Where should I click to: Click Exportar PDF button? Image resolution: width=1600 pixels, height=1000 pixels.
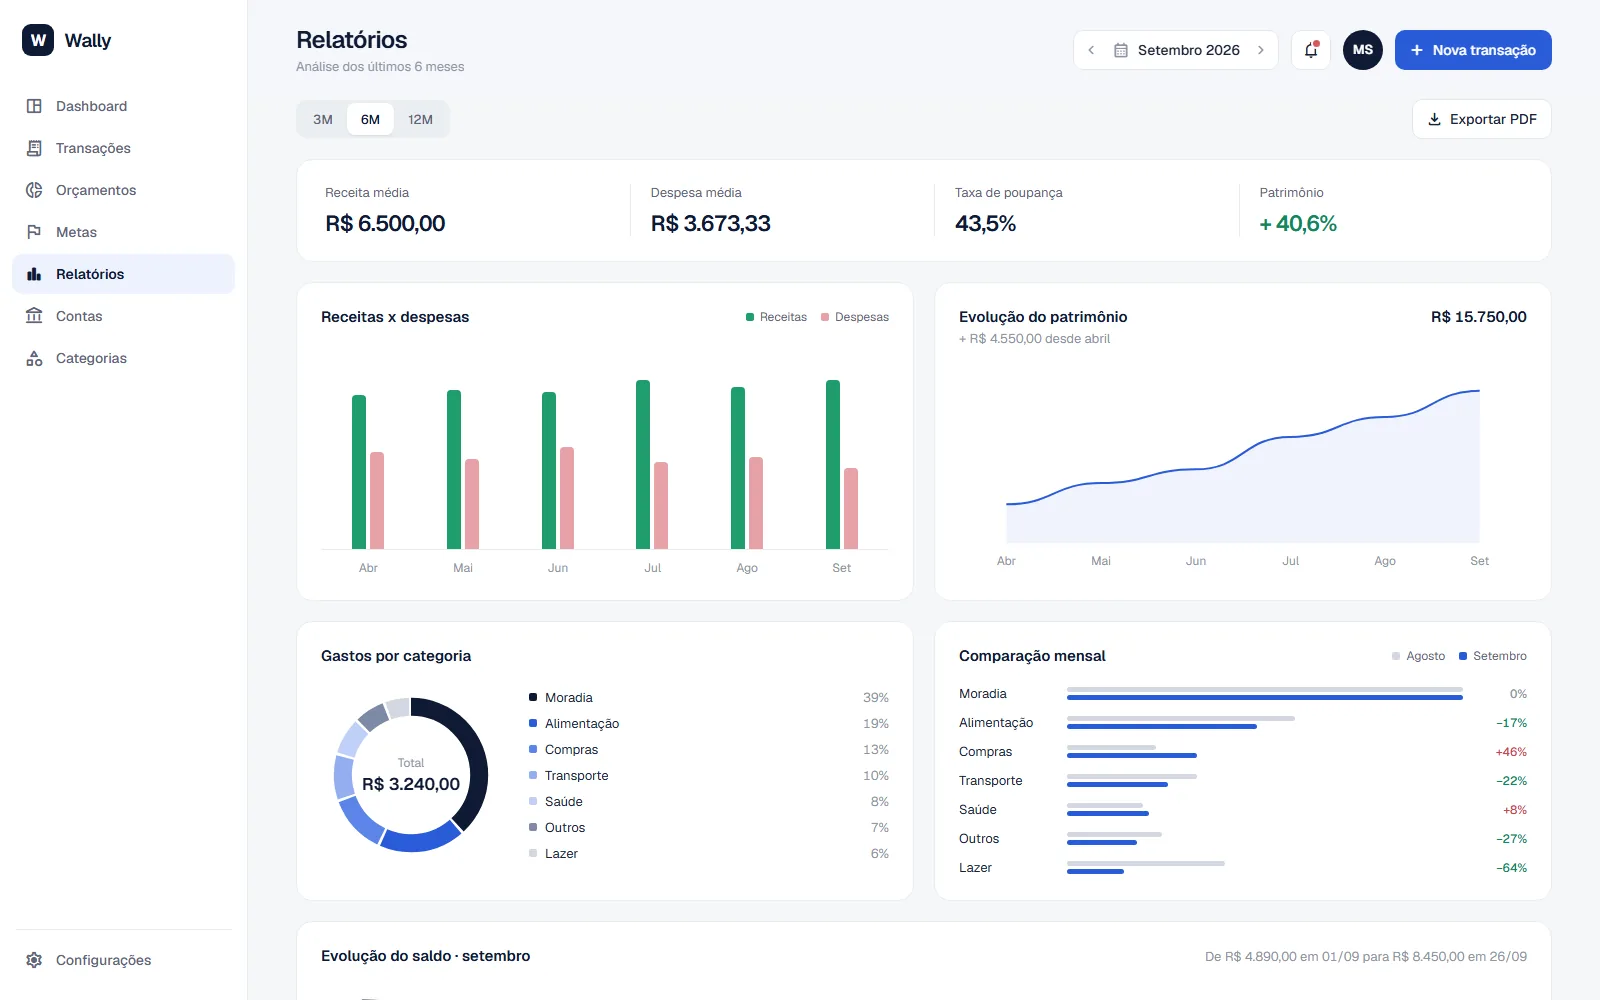coord(1482,119)
